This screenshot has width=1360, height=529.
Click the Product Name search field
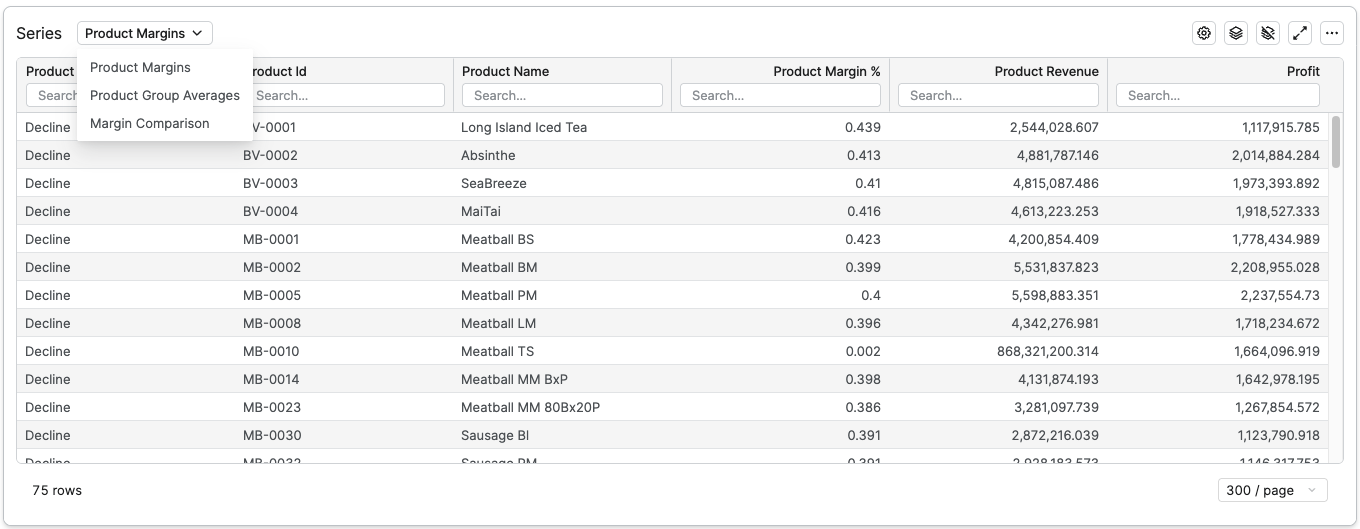(562, 95)
